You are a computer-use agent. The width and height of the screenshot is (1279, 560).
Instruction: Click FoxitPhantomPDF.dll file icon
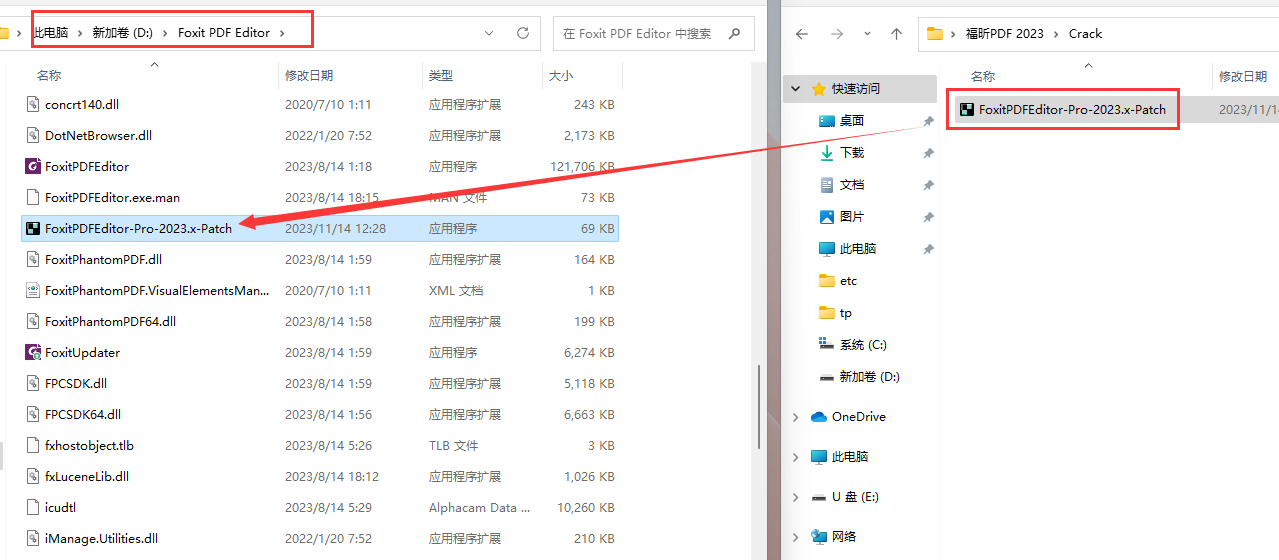pos(32,259)
